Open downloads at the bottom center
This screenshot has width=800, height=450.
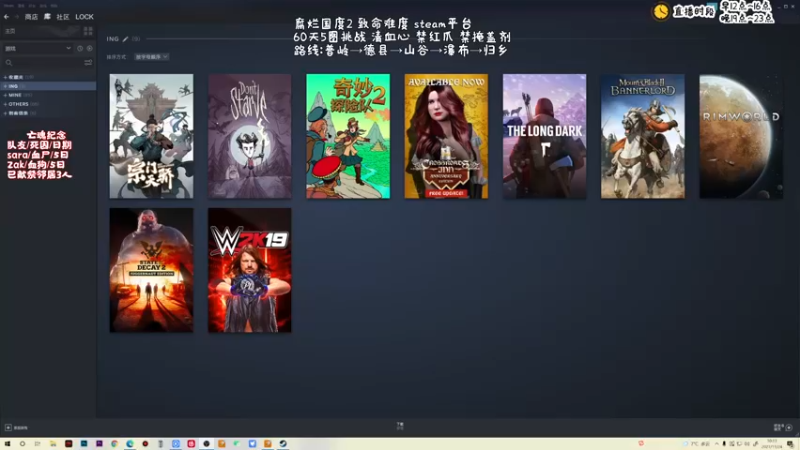click(400, 426)
